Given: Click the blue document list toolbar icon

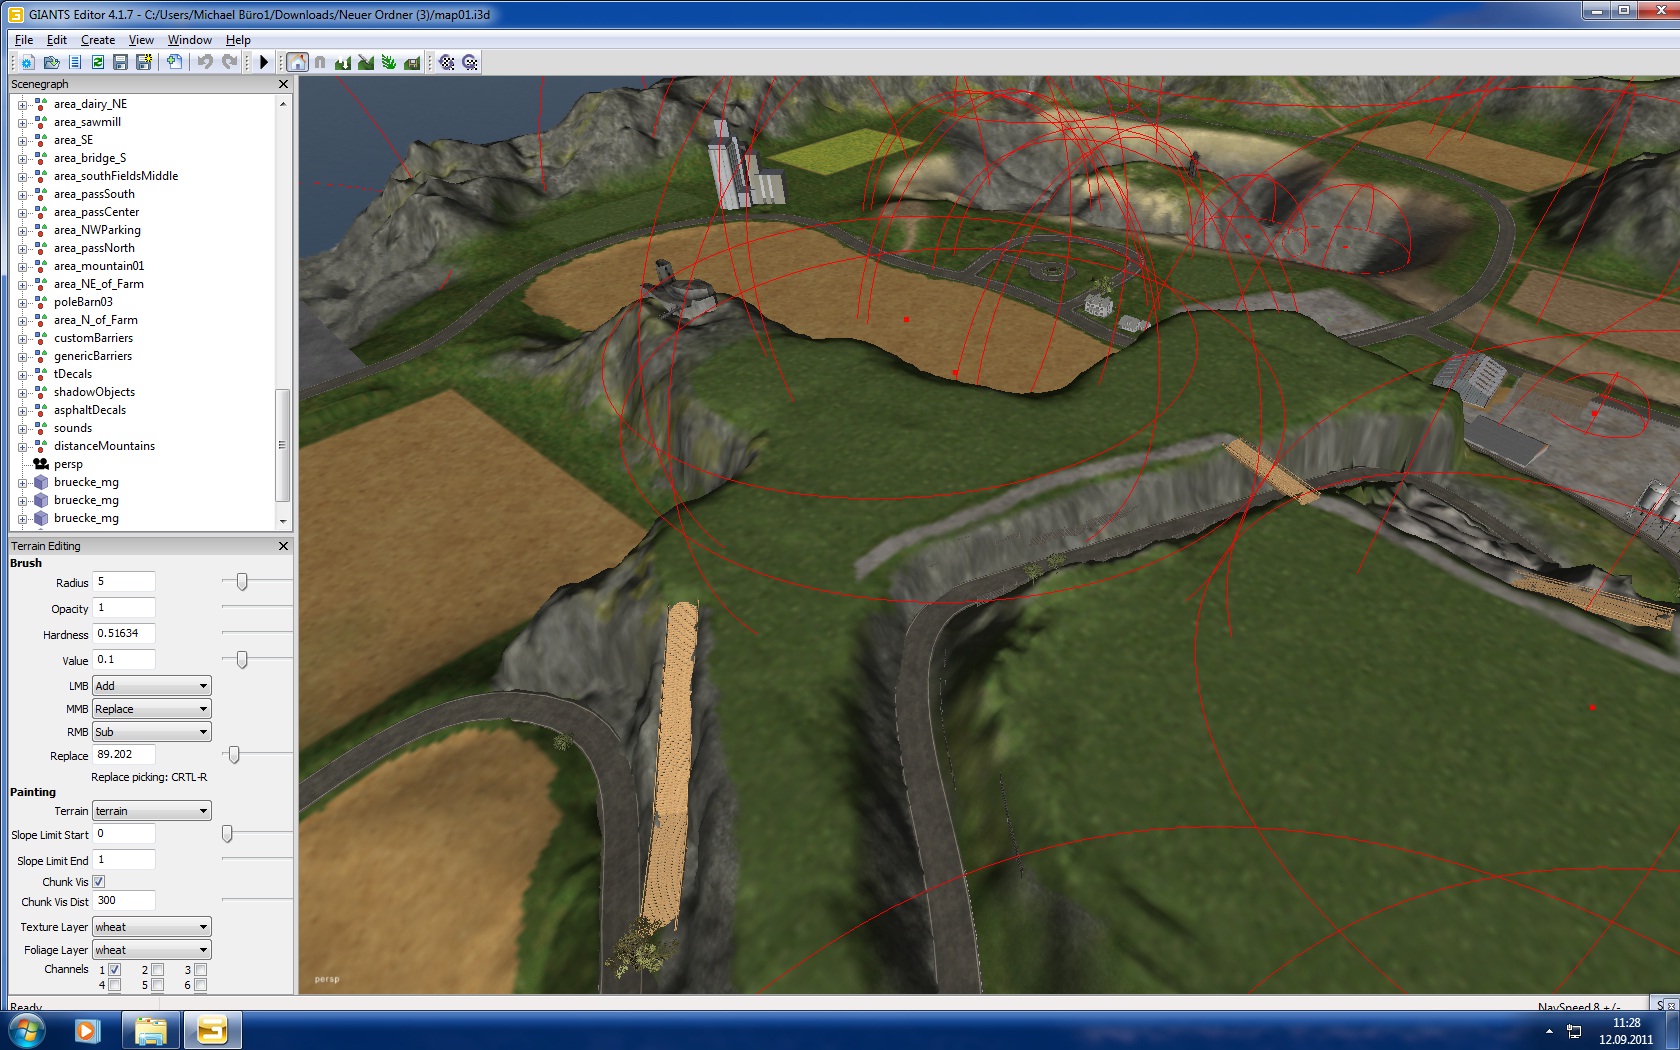Looking at the screenshot, I should coord(75,62).
